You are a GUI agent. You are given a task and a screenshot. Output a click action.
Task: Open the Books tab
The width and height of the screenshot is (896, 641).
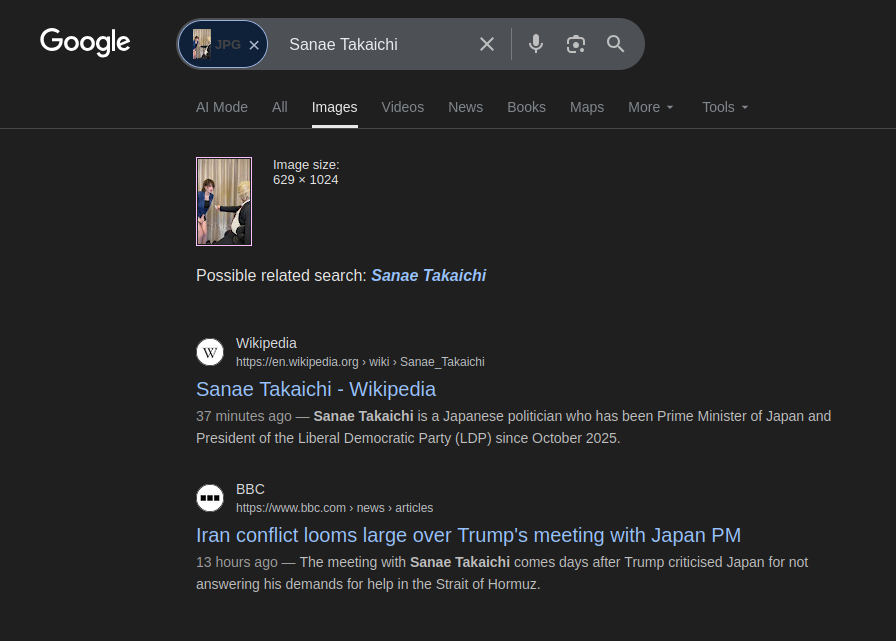click(526, 107)
